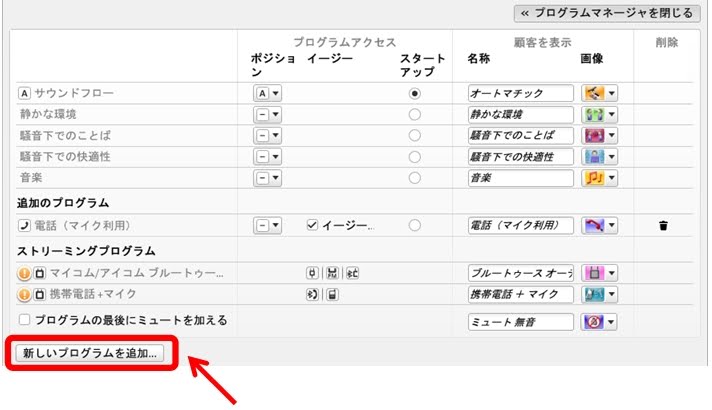Click the first access icon in the マイコム/アイコム row
The width and height of the screenshot is (712, 410).
click(x=312, y=273)
